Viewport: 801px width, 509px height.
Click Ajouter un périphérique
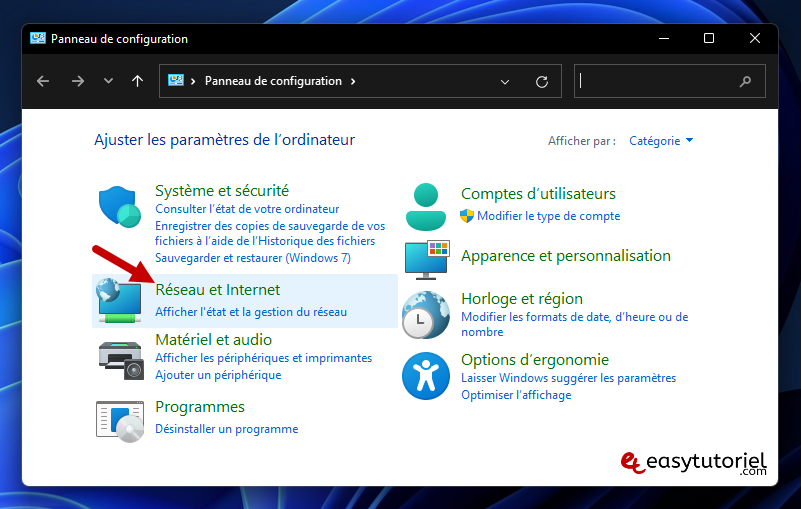point(218,375)
